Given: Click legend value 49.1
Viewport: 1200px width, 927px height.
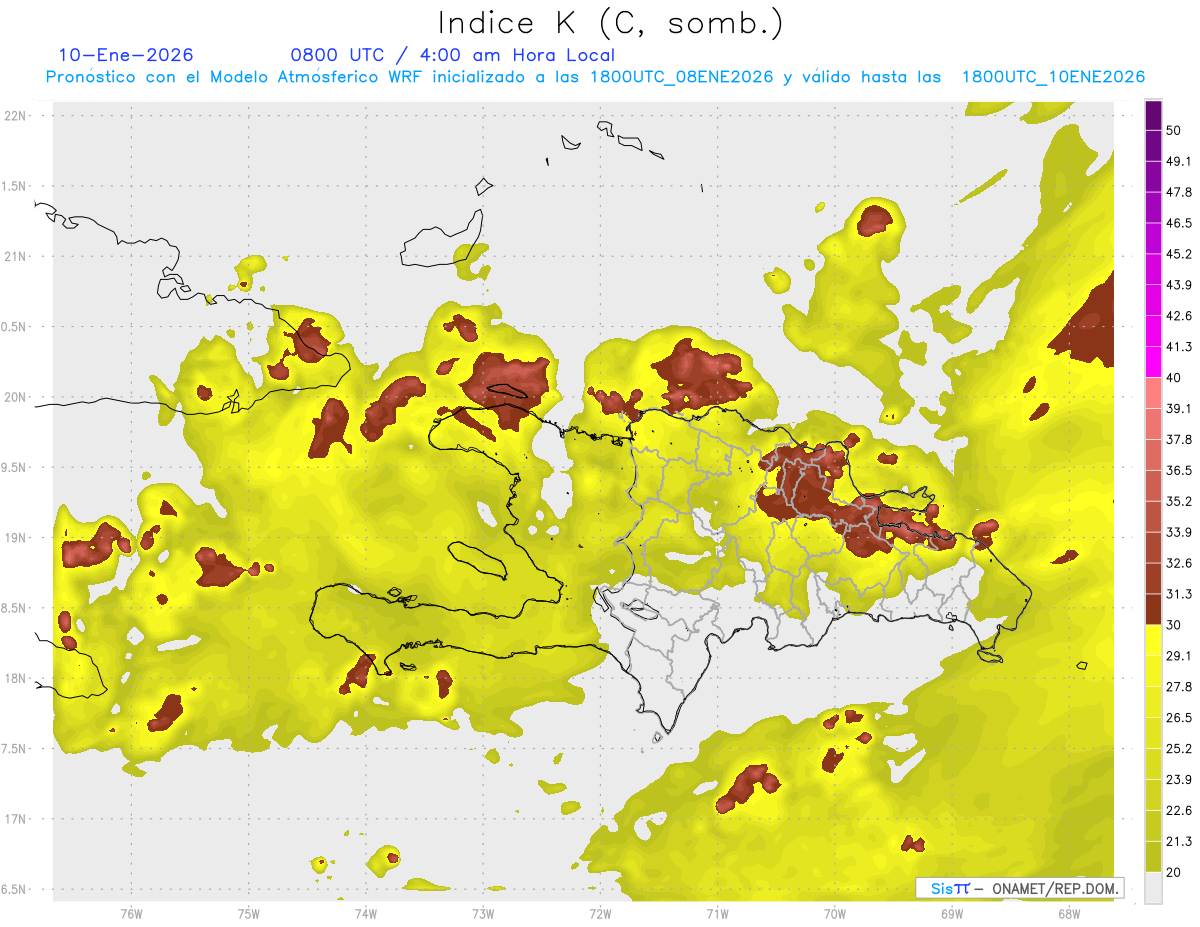Looking at the screenshot, I should coord(1179,161).
